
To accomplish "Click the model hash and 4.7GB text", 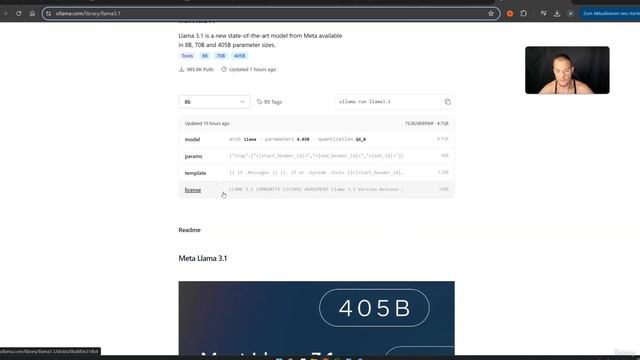I will [x=427, y=123].
